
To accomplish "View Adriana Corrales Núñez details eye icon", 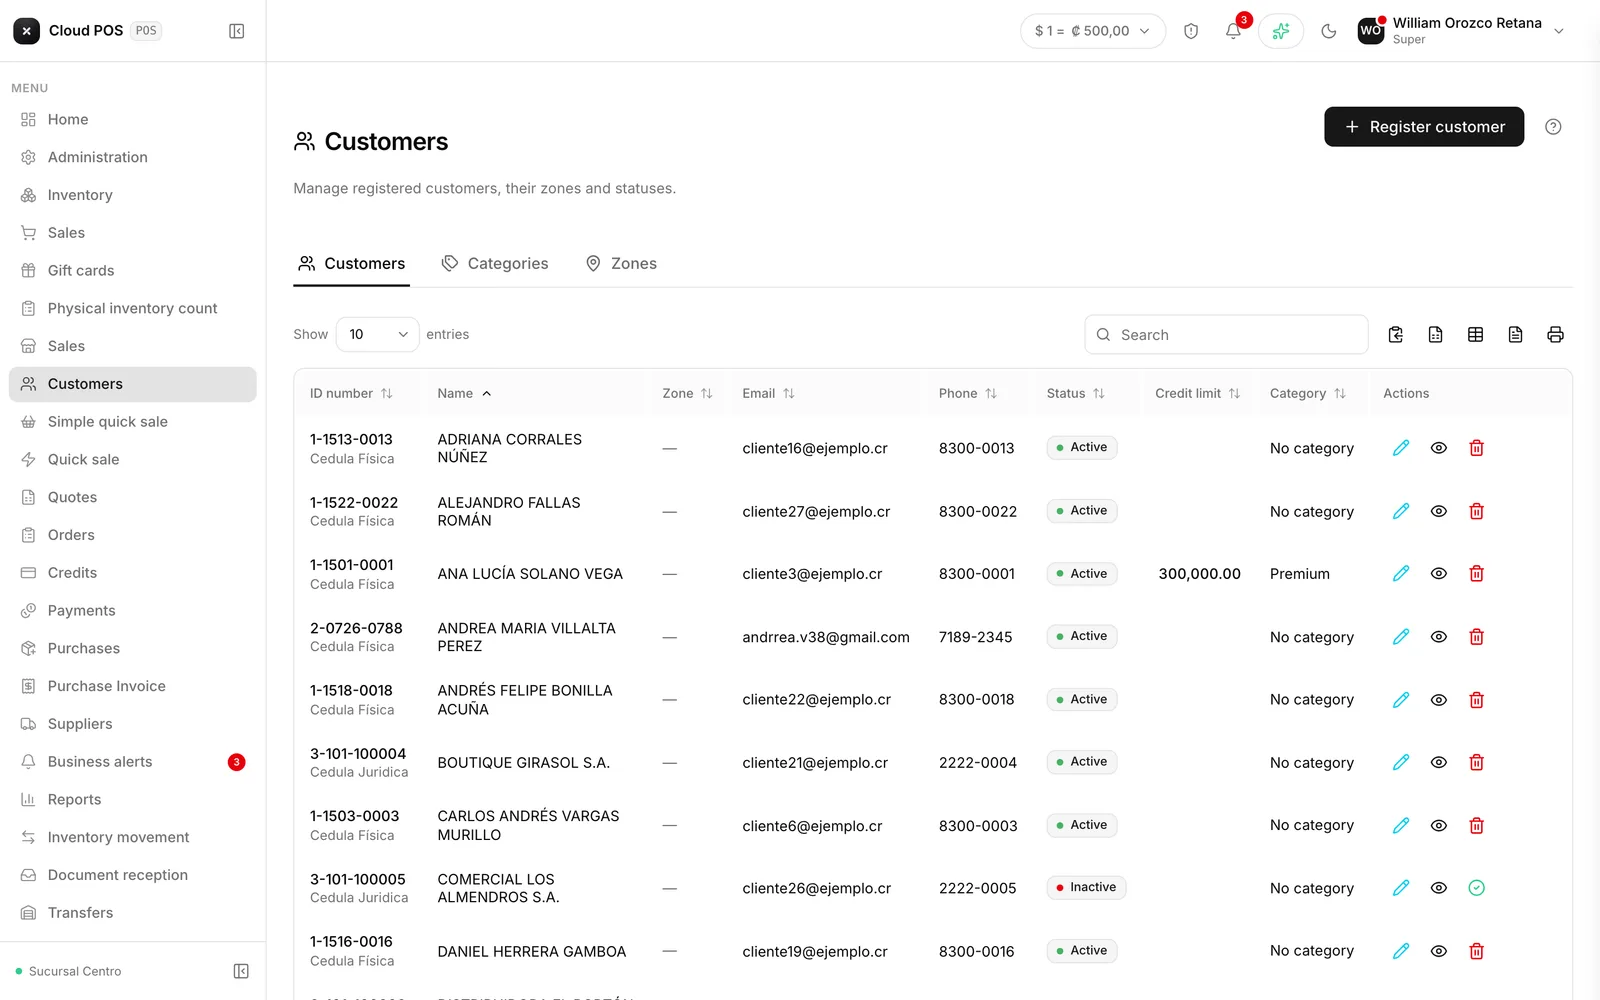I will [1439, 448].
